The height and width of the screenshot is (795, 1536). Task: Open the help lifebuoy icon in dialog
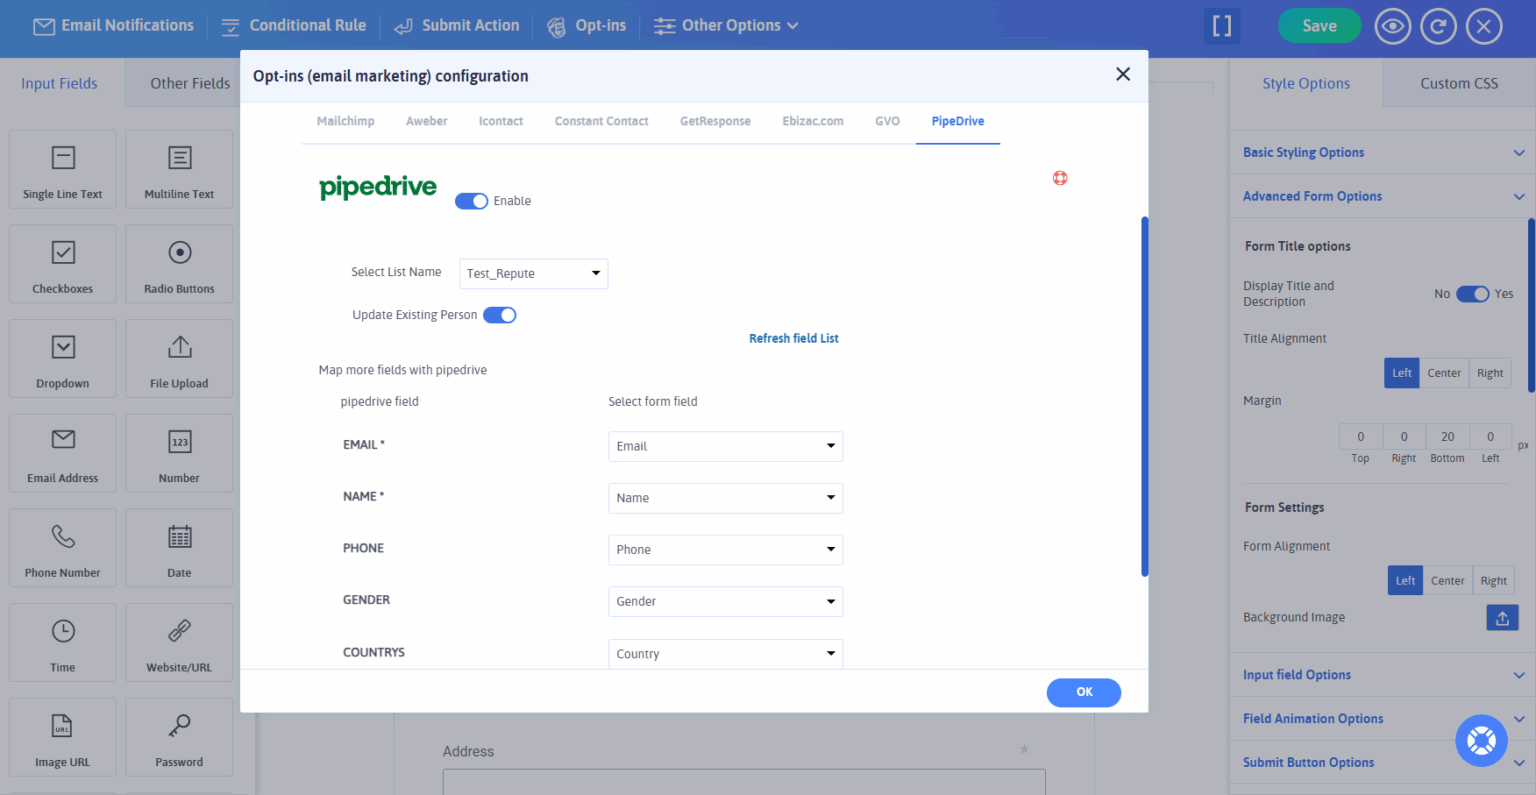point(1060,178)
